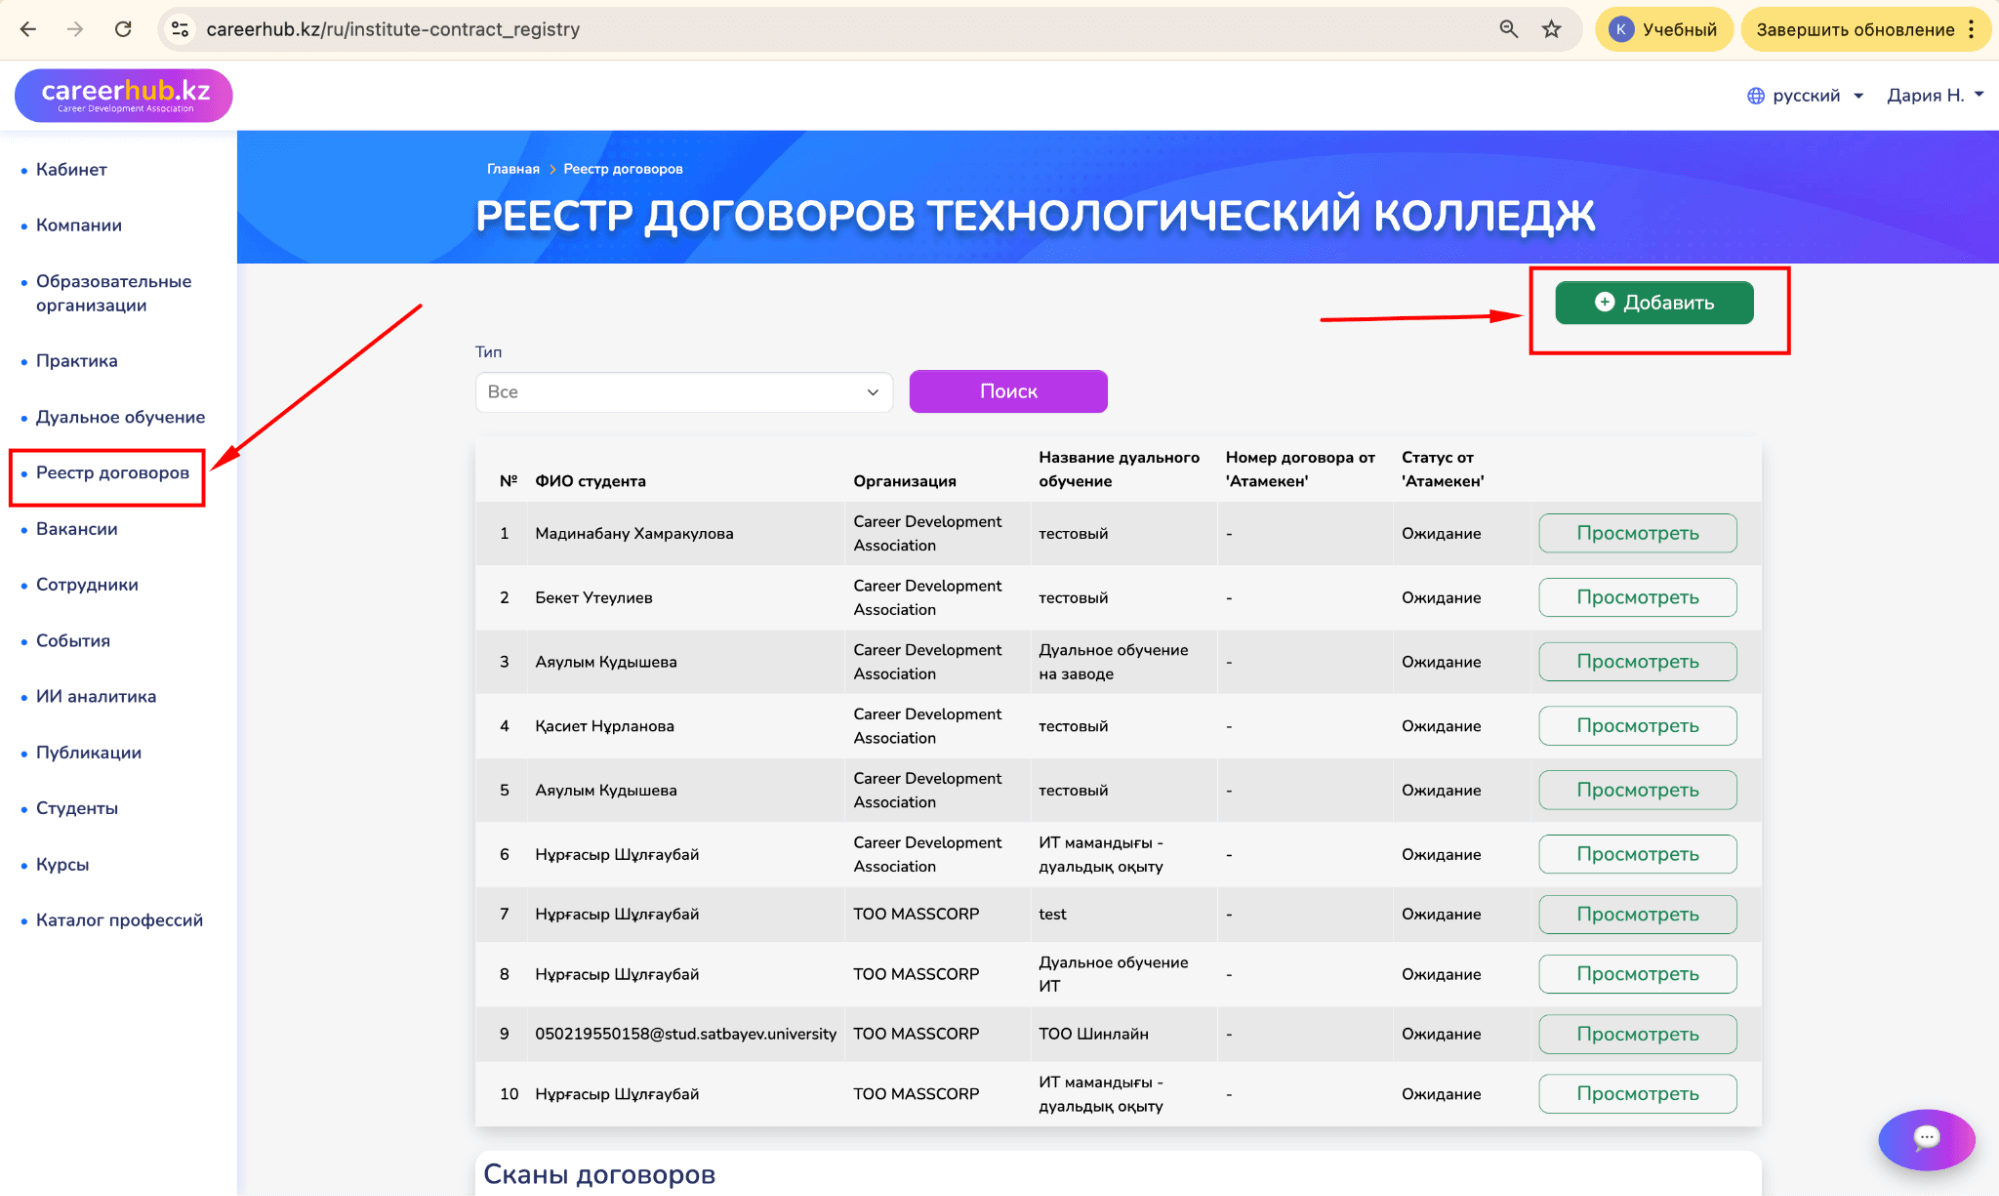Open the русский language dropdown
This screenshot has width=1999, height=1196.
click(1806, 95)
